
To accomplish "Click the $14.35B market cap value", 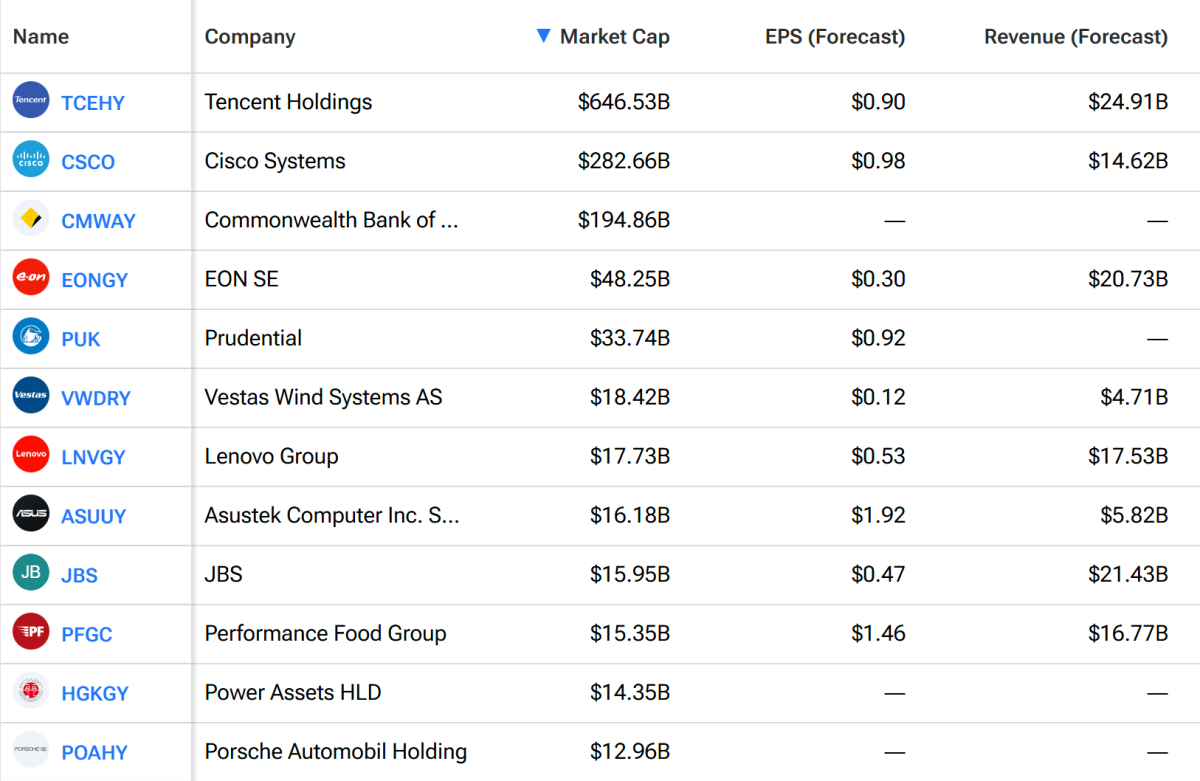I will pos(630,692).
